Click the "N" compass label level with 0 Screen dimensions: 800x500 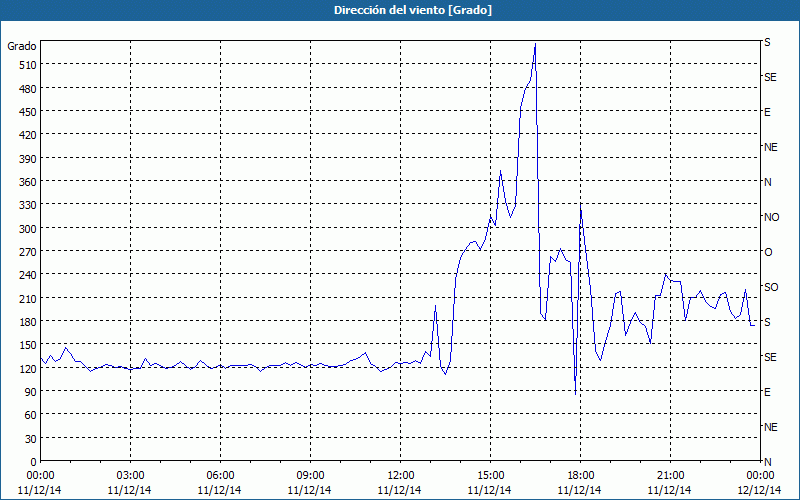(767, 462)
